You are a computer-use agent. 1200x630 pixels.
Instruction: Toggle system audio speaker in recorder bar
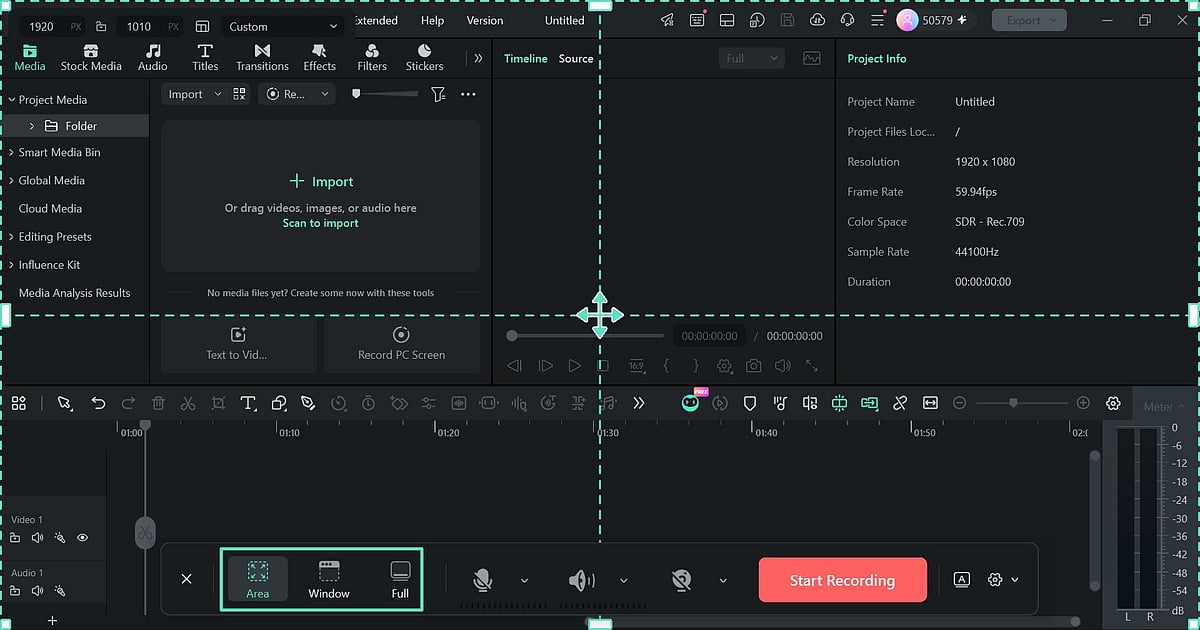(581, 579)
